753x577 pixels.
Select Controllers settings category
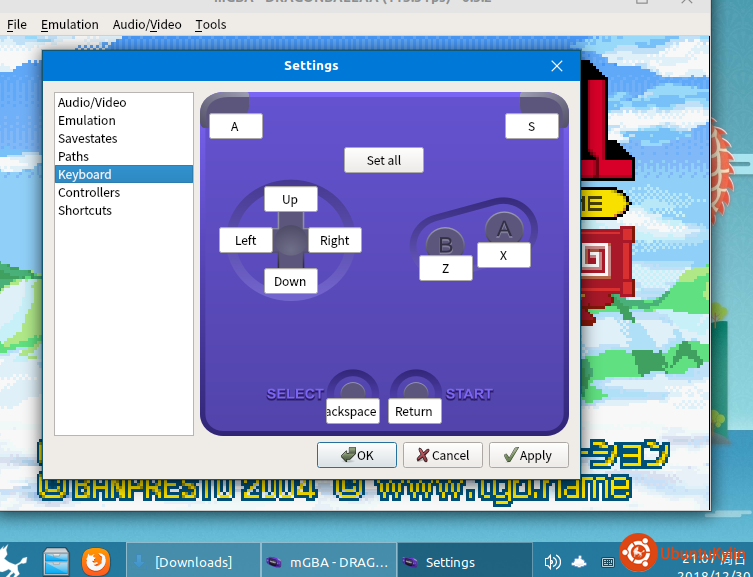(124, 192)
